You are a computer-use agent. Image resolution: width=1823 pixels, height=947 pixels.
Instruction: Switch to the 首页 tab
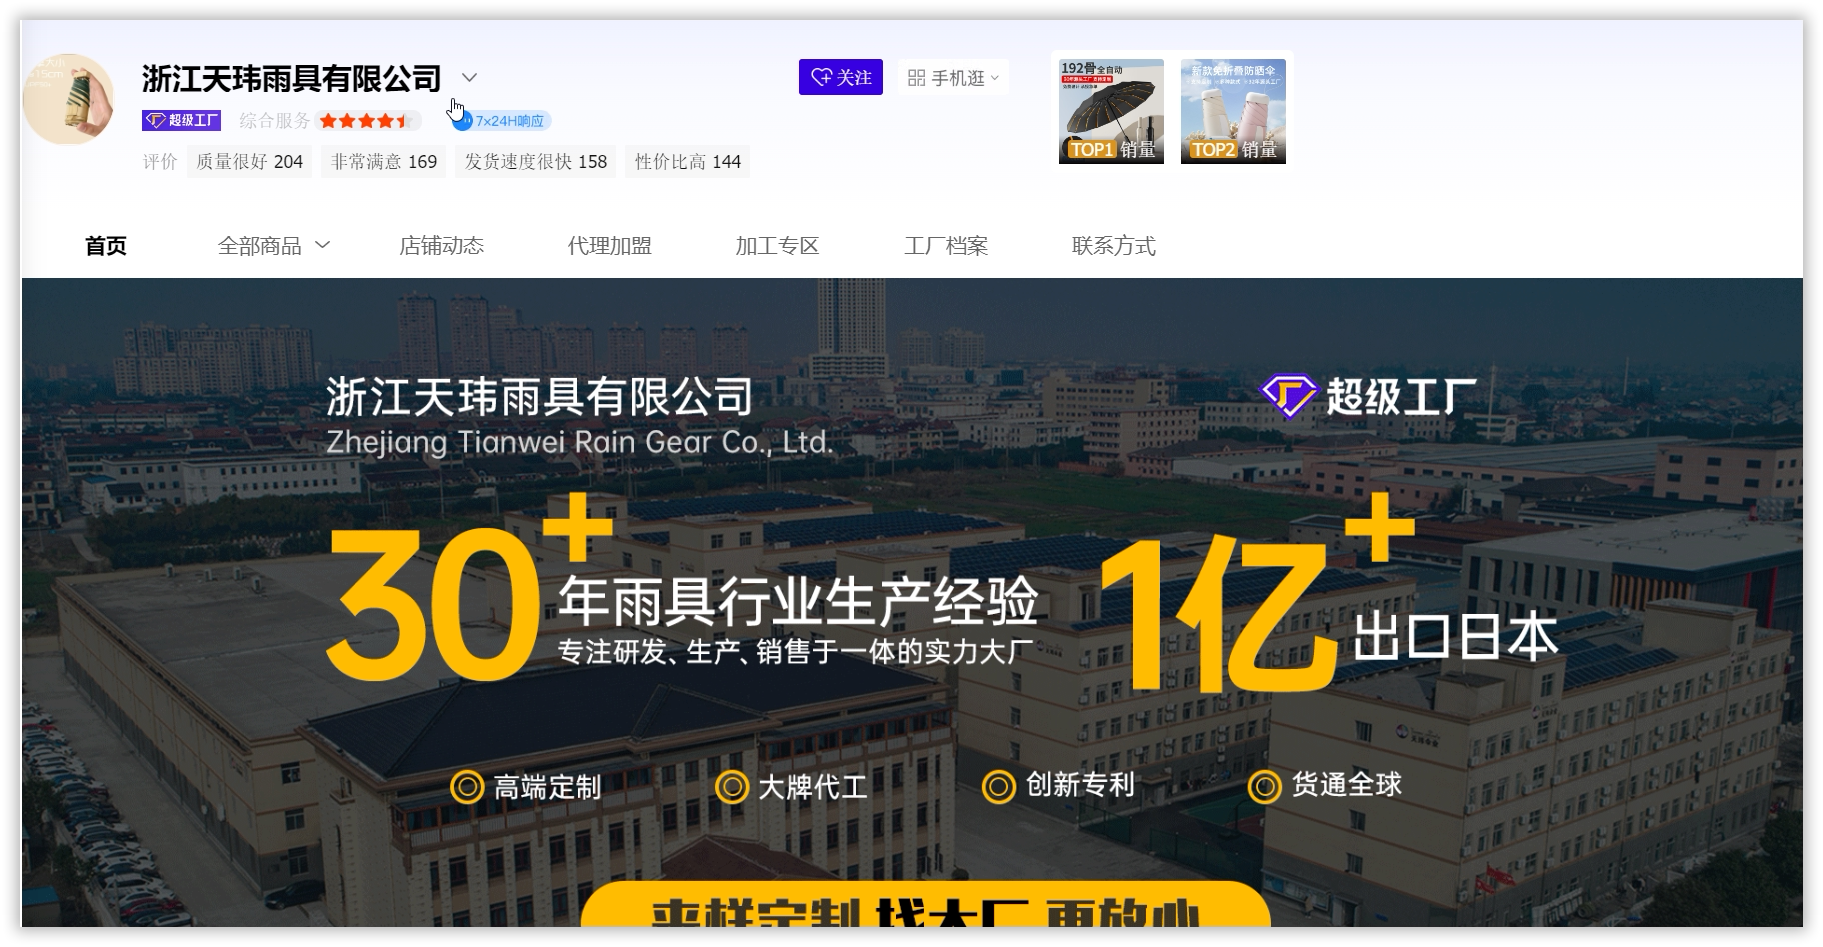pos(106,245)
